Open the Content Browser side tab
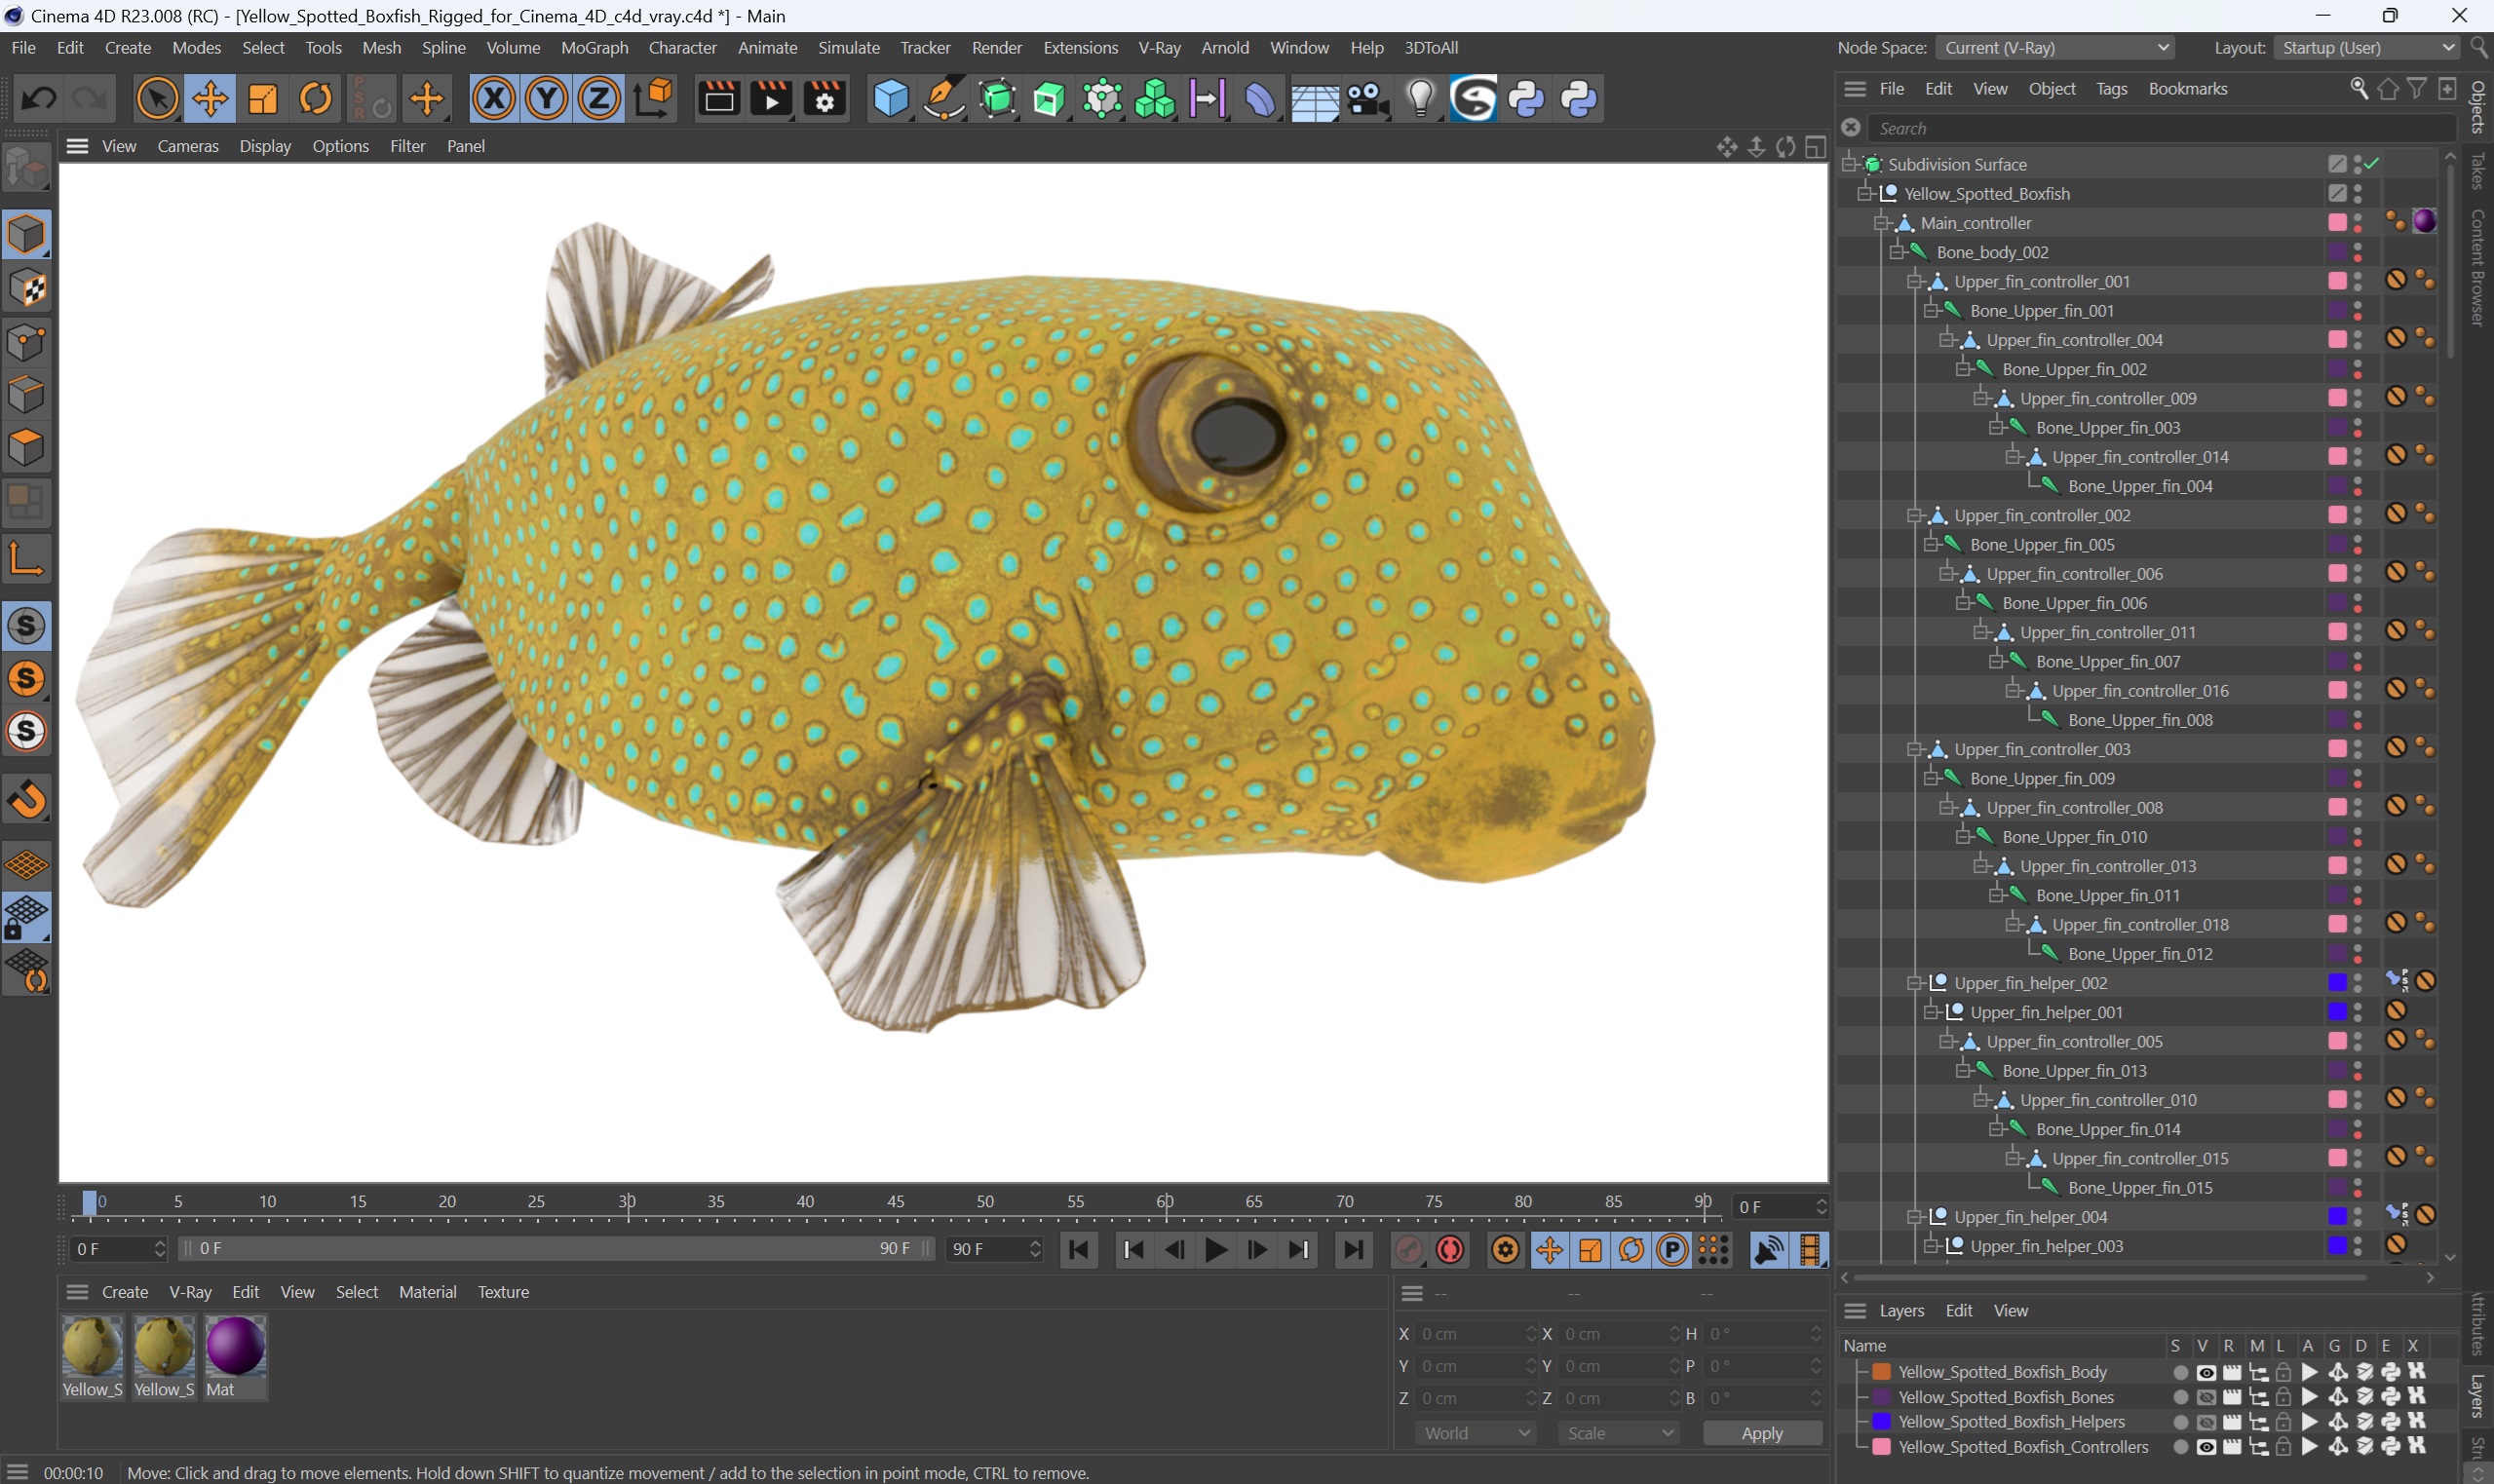 [2478, 268]
